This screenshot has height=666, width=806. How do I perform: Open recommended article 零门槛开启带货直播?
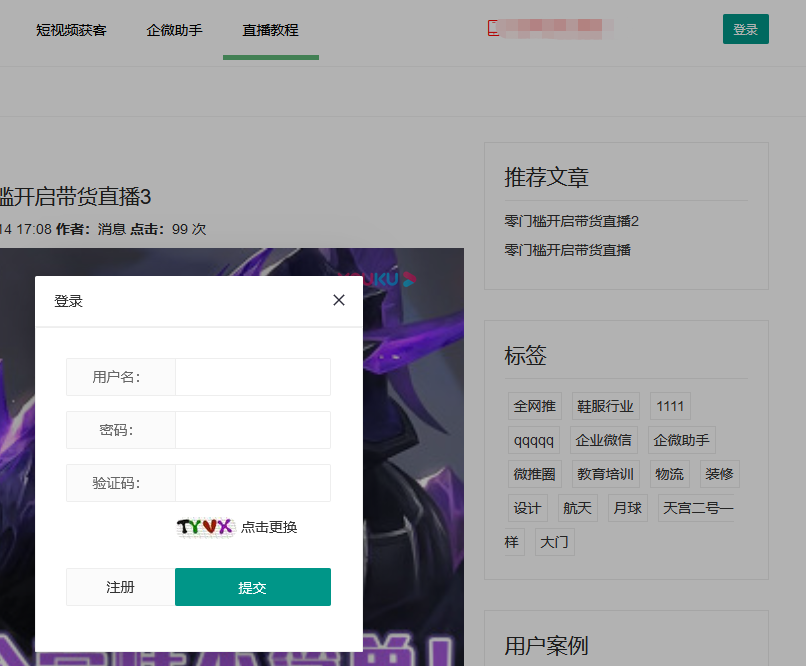point(567,250)
